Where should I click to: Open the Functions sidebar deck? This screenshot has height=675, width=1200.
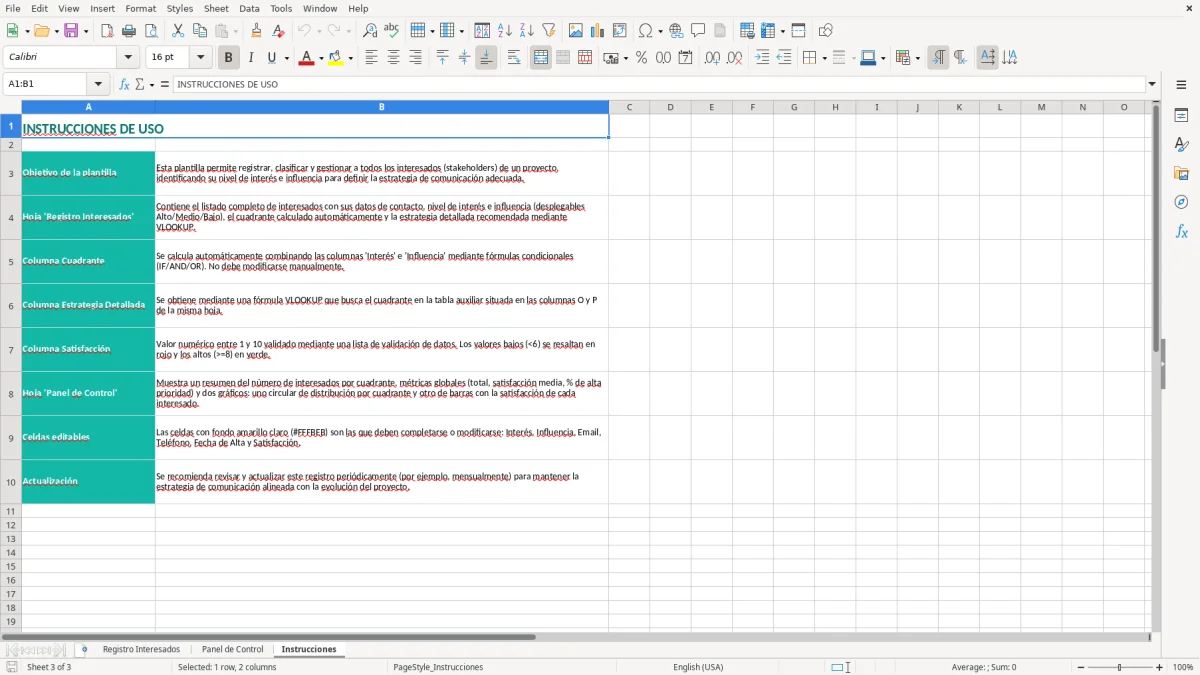(x=1181, y=231)
